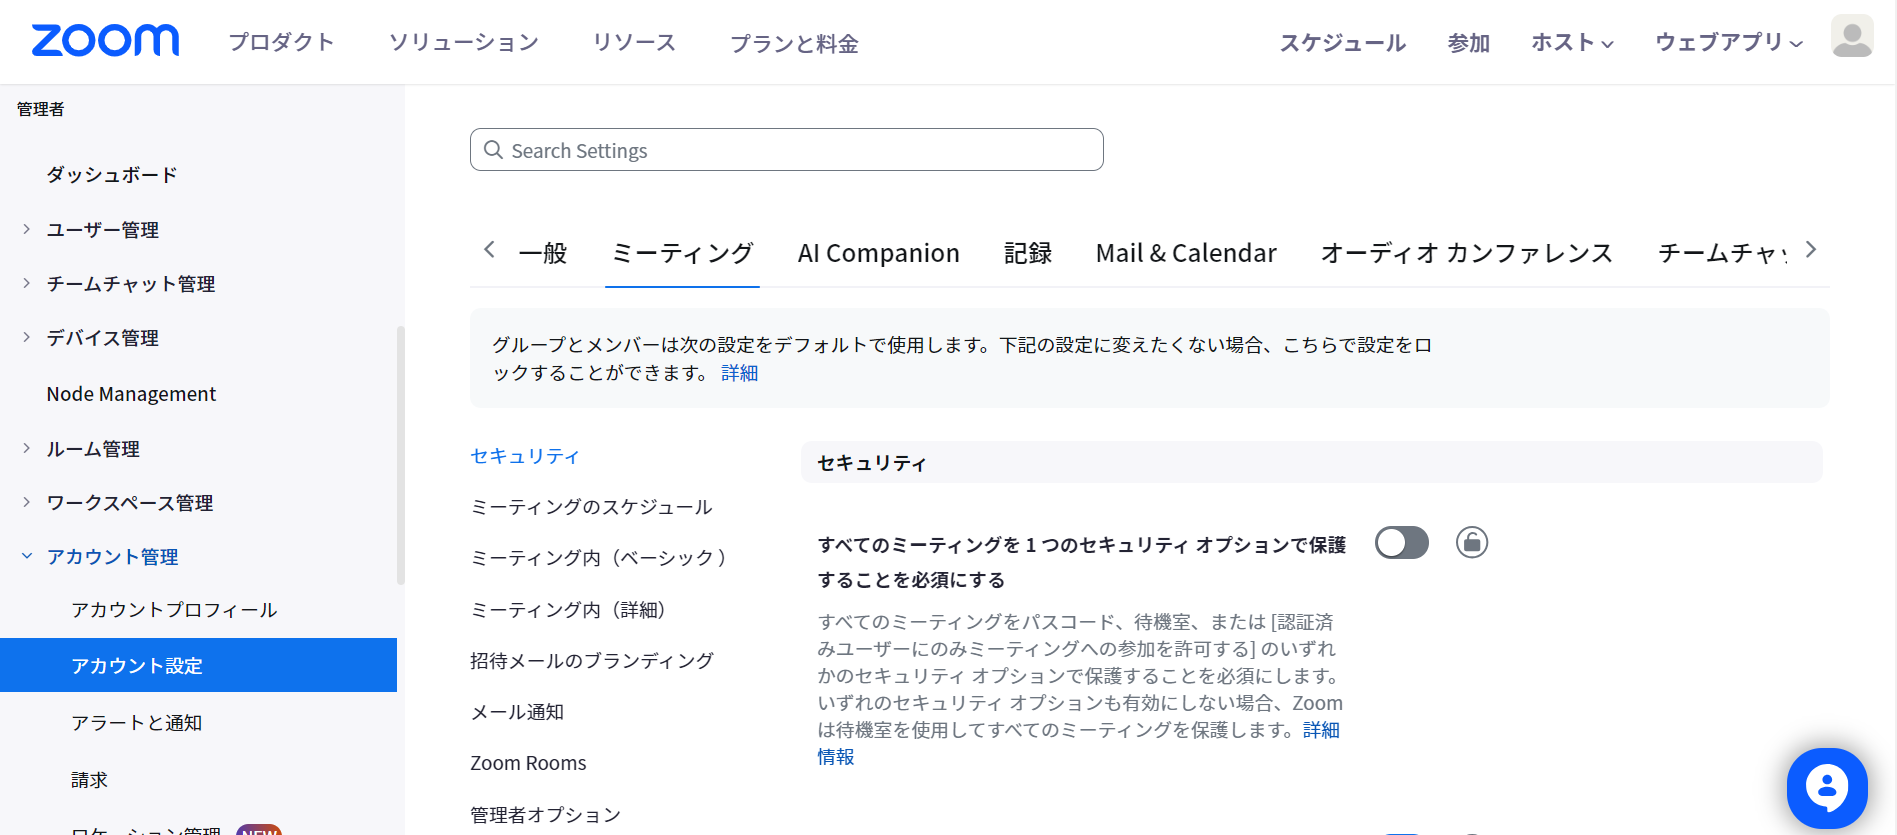This screenshot has width=1897, height=835.
Task: Switch to the AI Companion tab
Action: click(x=878, y=253)
